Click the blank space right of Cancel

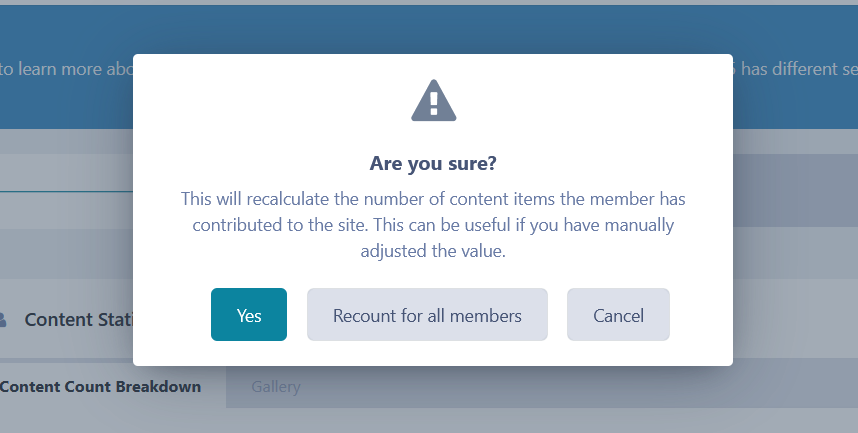pos(700,315)
